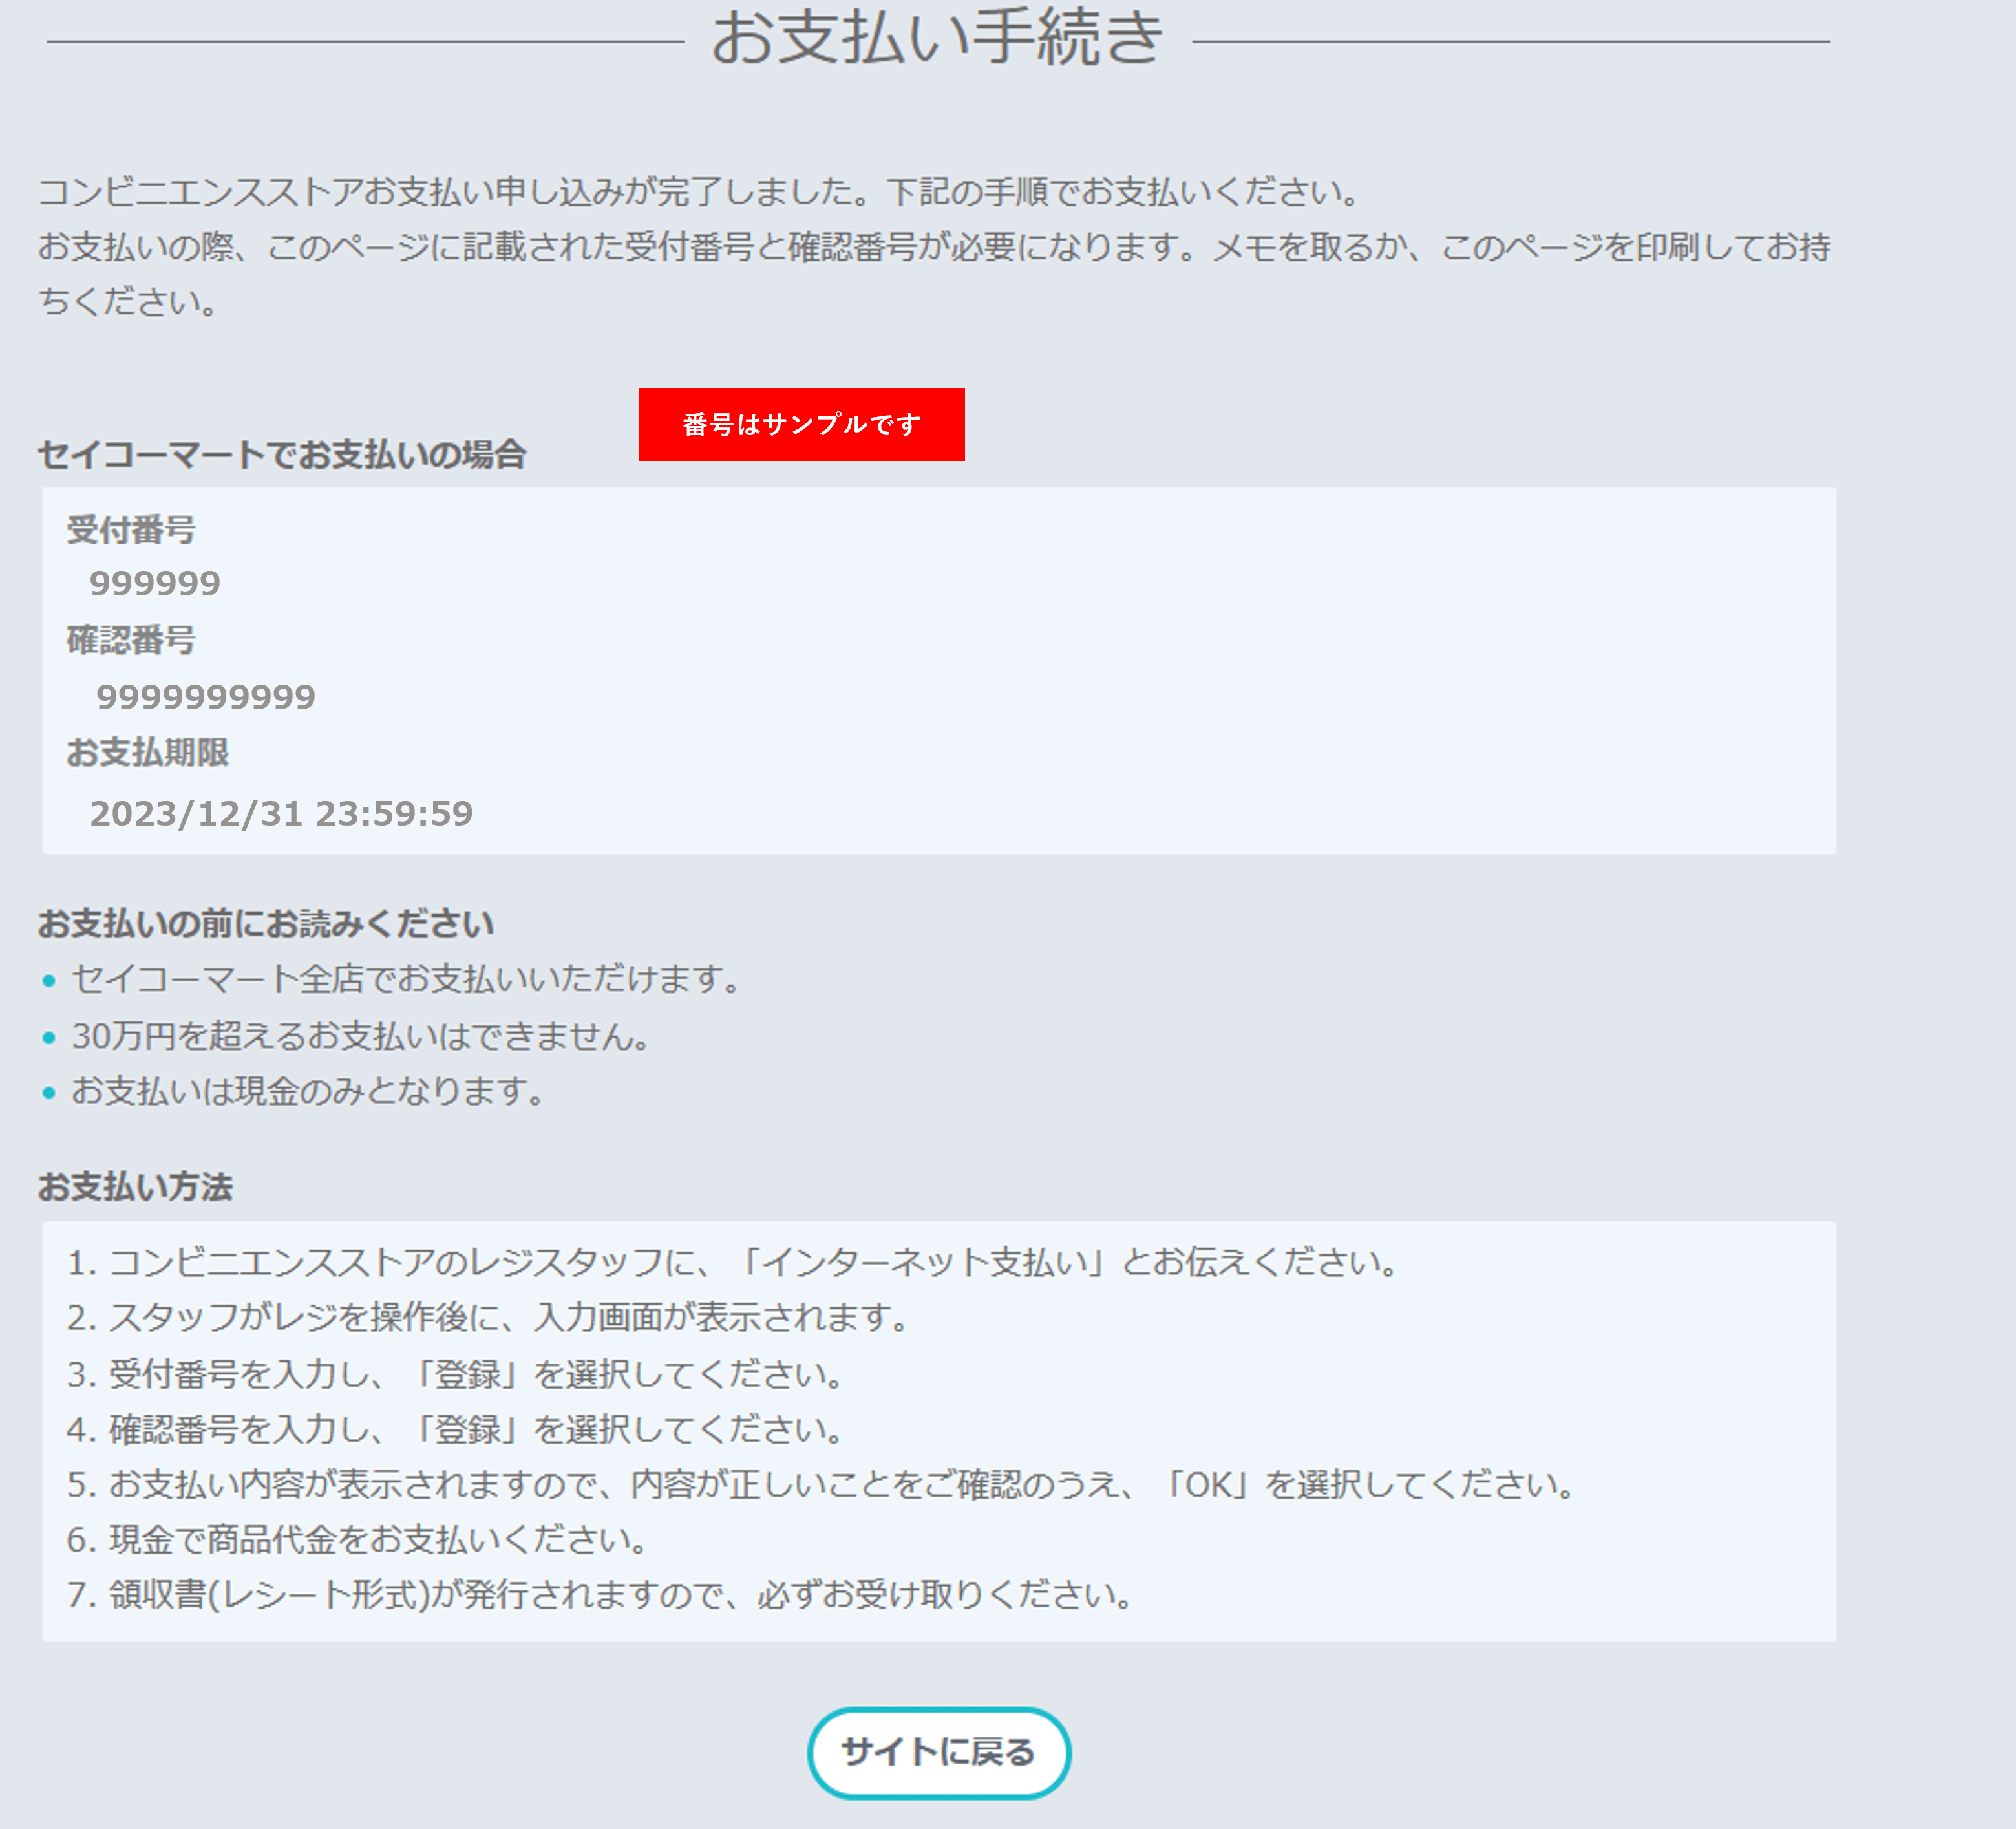
Task: Click the お支払い手続き page heading
Action: 937,37
